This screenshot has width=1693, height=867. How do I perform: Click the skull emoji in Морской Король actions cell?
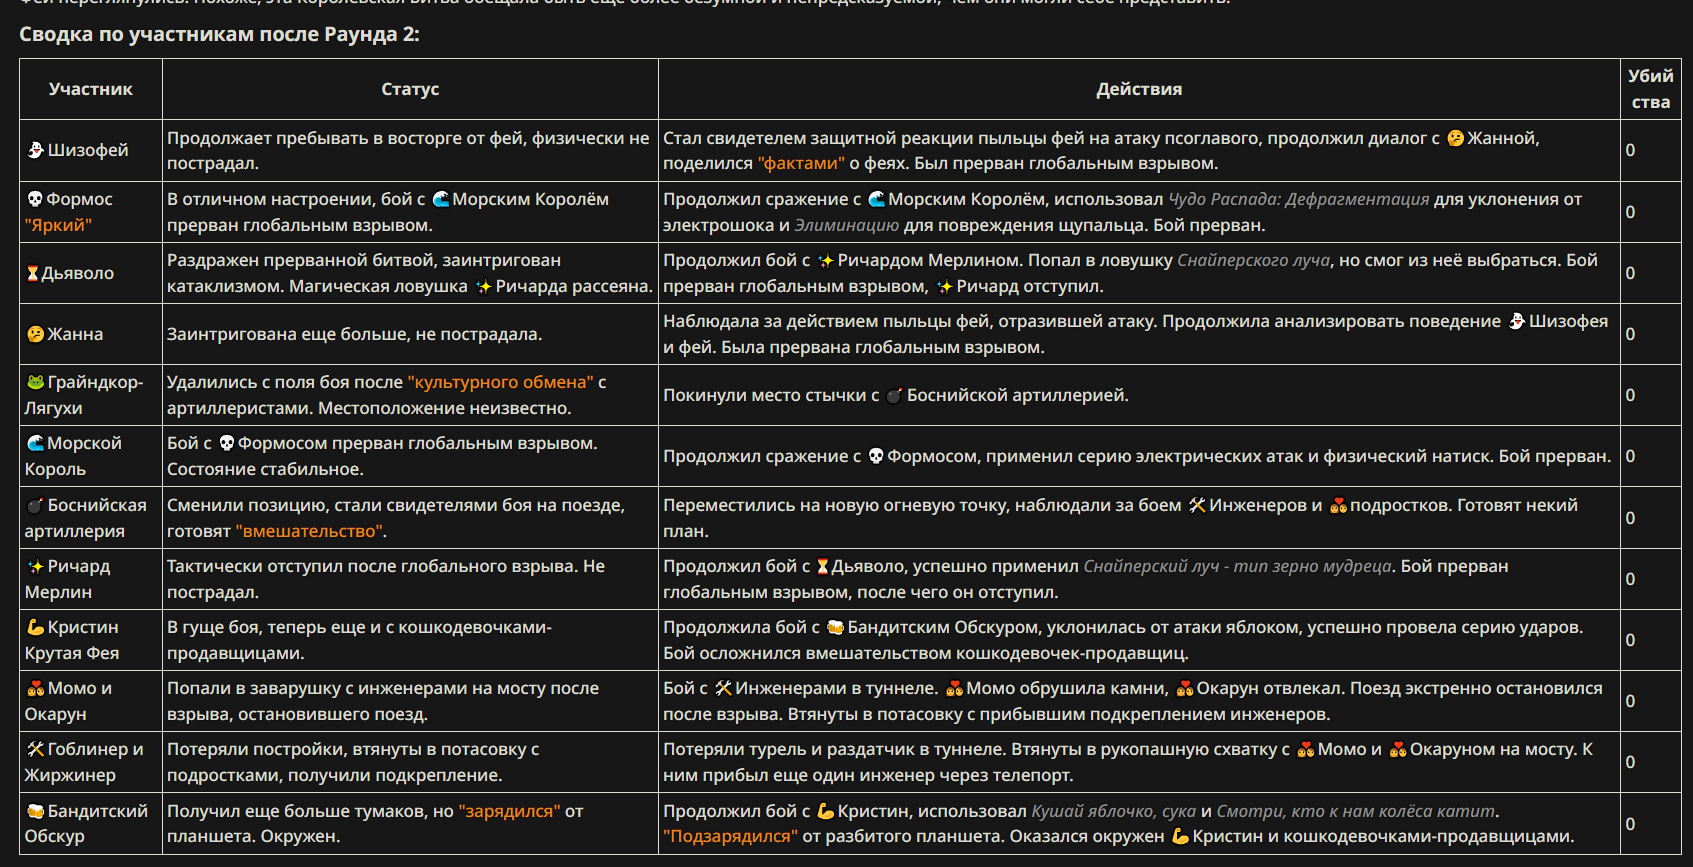pos(876,456)
